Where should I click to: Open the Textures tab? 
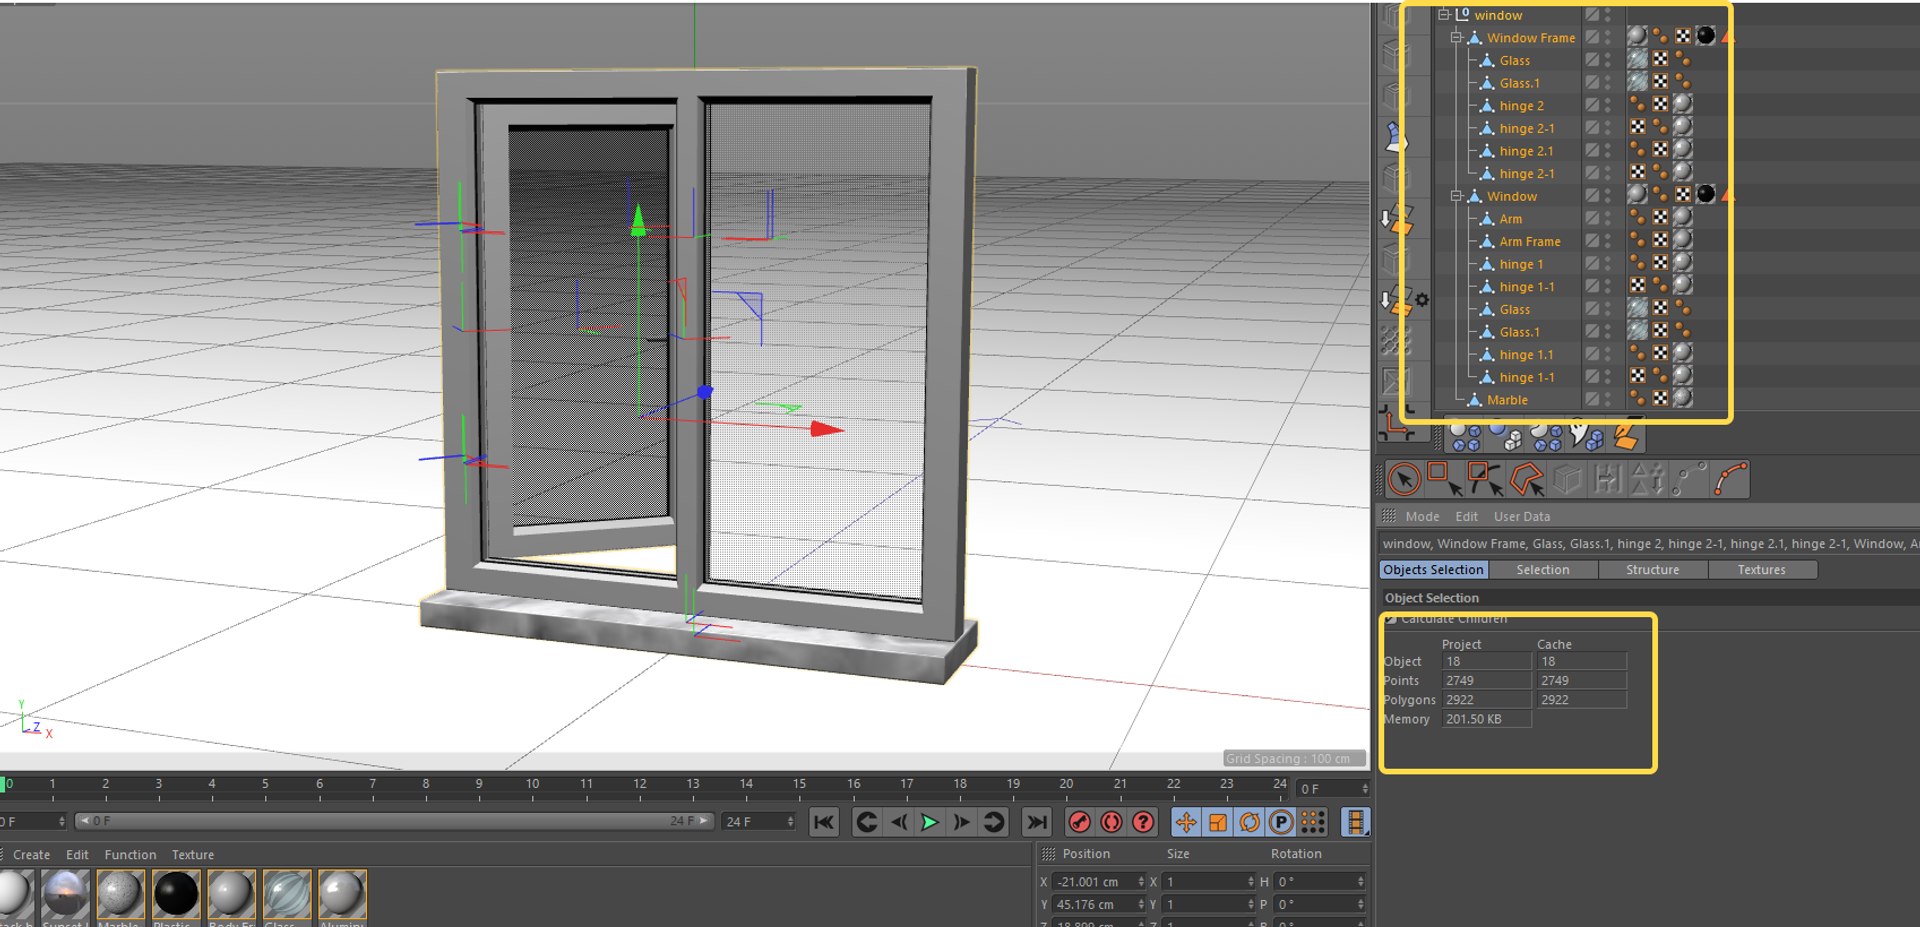(x=1761, y=570)
